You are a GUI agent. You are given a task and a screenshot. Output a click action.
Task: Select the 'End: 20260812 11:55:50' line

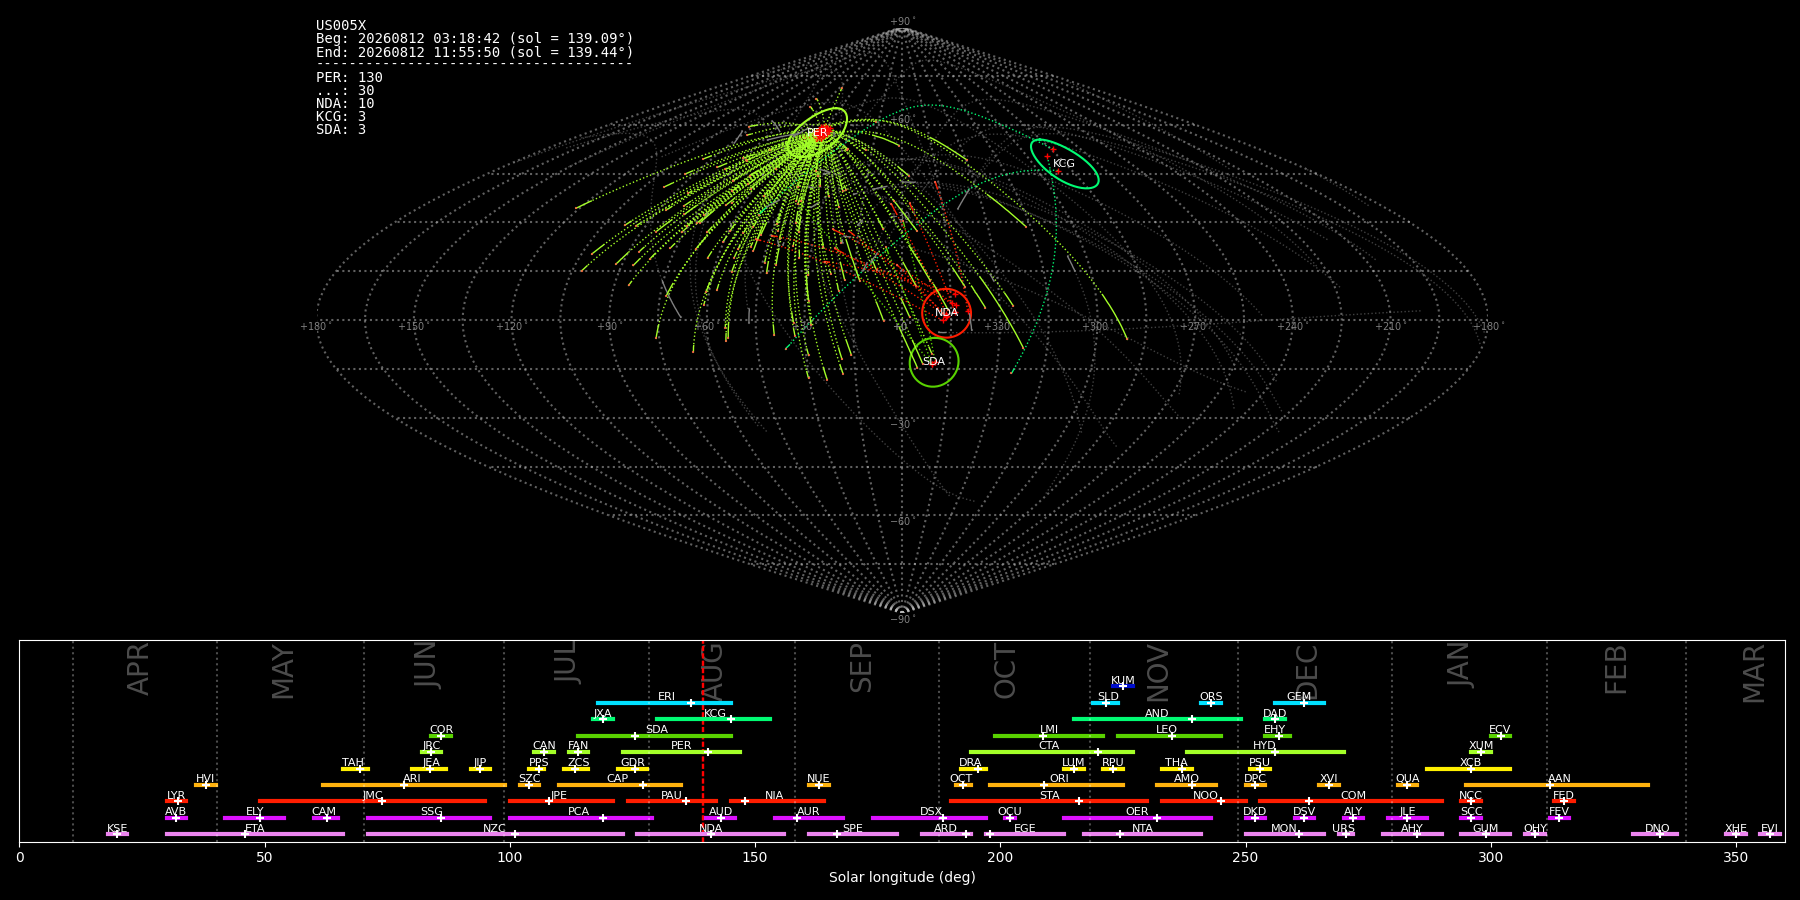tap(475, 52)
